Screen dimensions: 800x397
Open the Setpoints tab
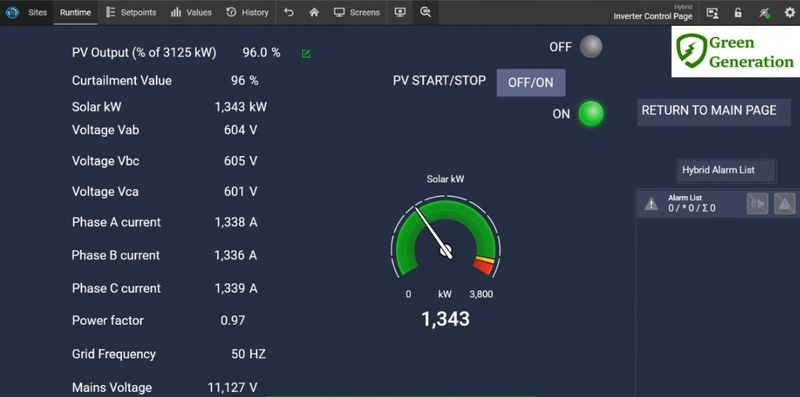click(131, 13)
